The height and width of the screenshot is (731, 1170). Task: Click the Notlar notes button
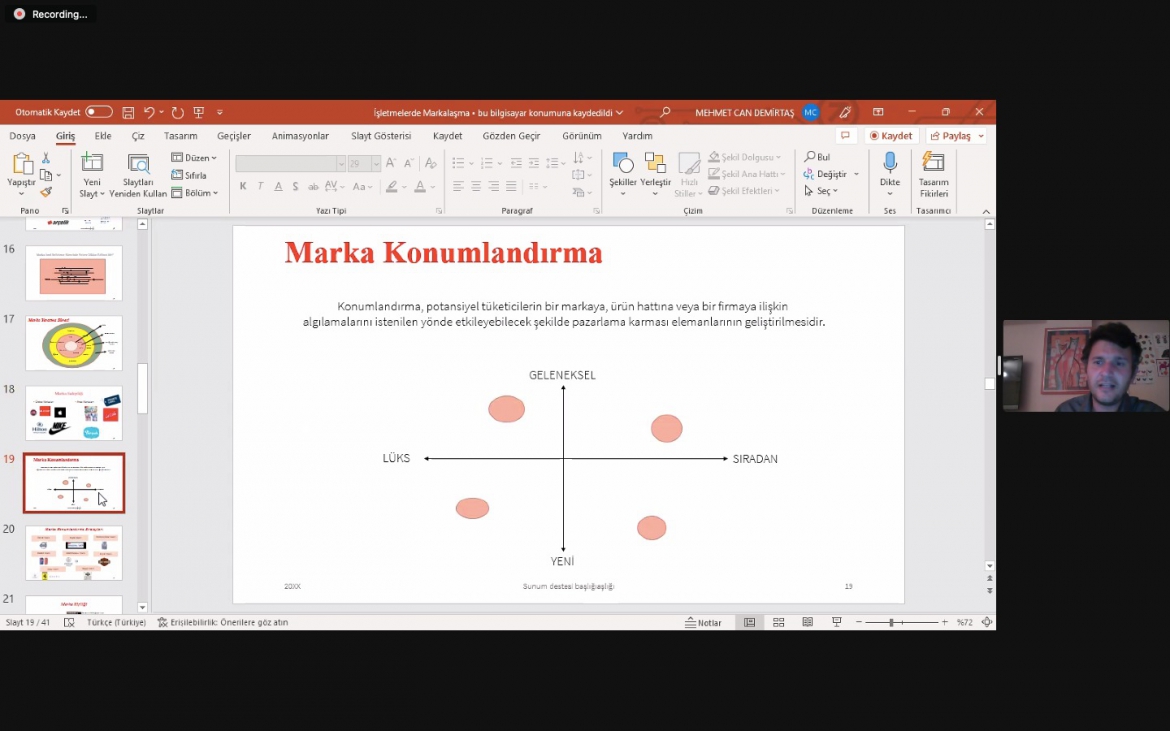tap(703, 622)
